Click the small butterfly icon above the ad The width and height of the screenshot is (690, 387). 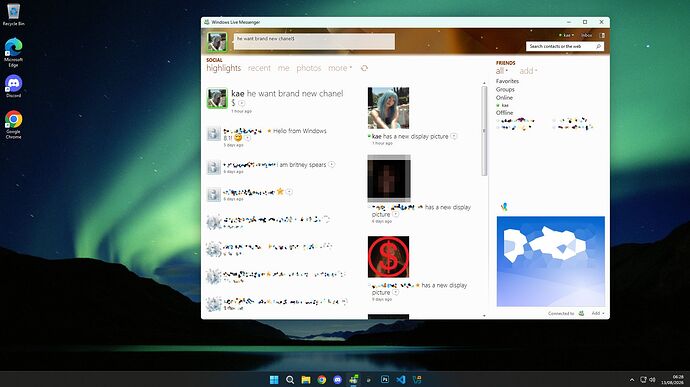(504, 206)
